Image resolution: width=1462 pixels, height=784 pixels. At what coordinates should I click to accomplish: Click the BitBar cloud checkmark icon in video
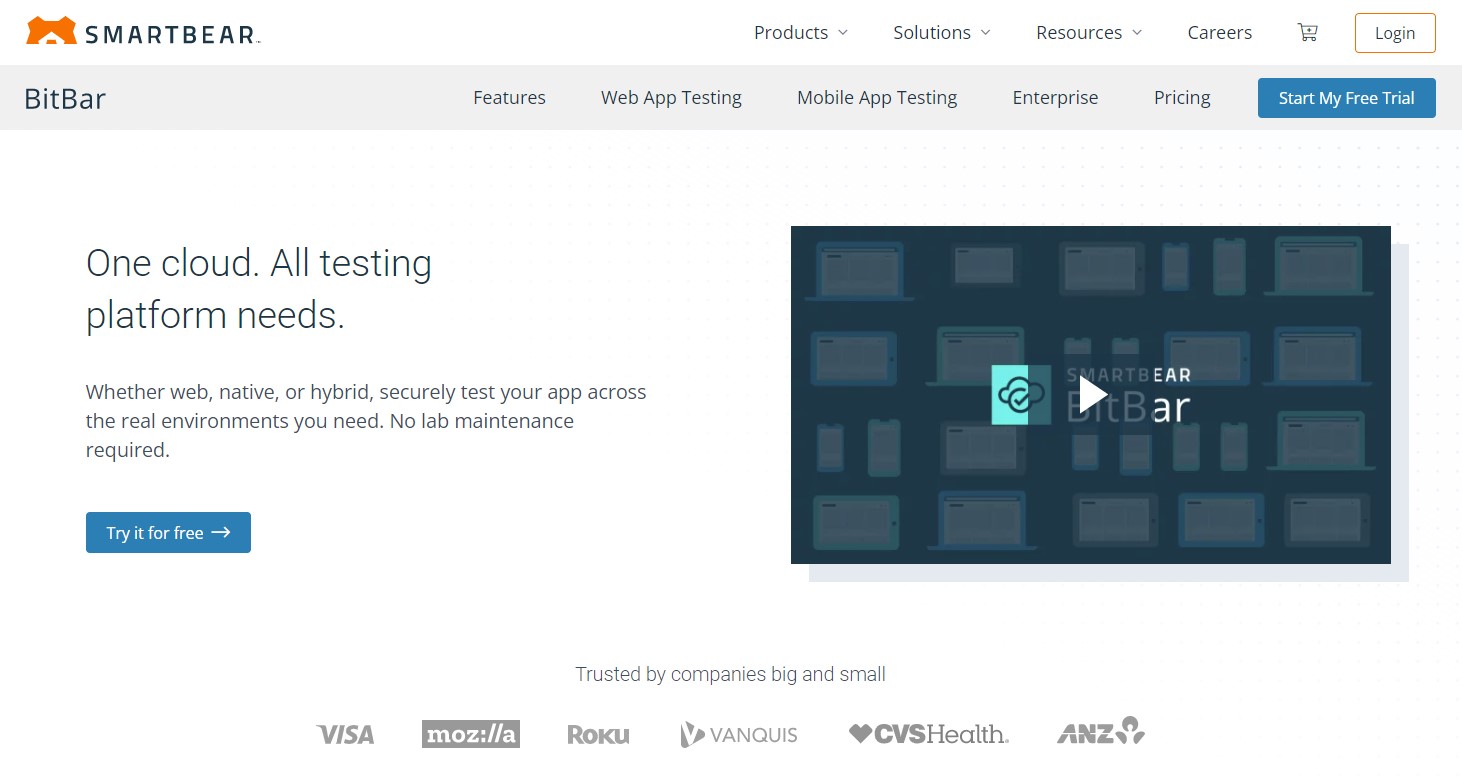tap(1021, 395)
